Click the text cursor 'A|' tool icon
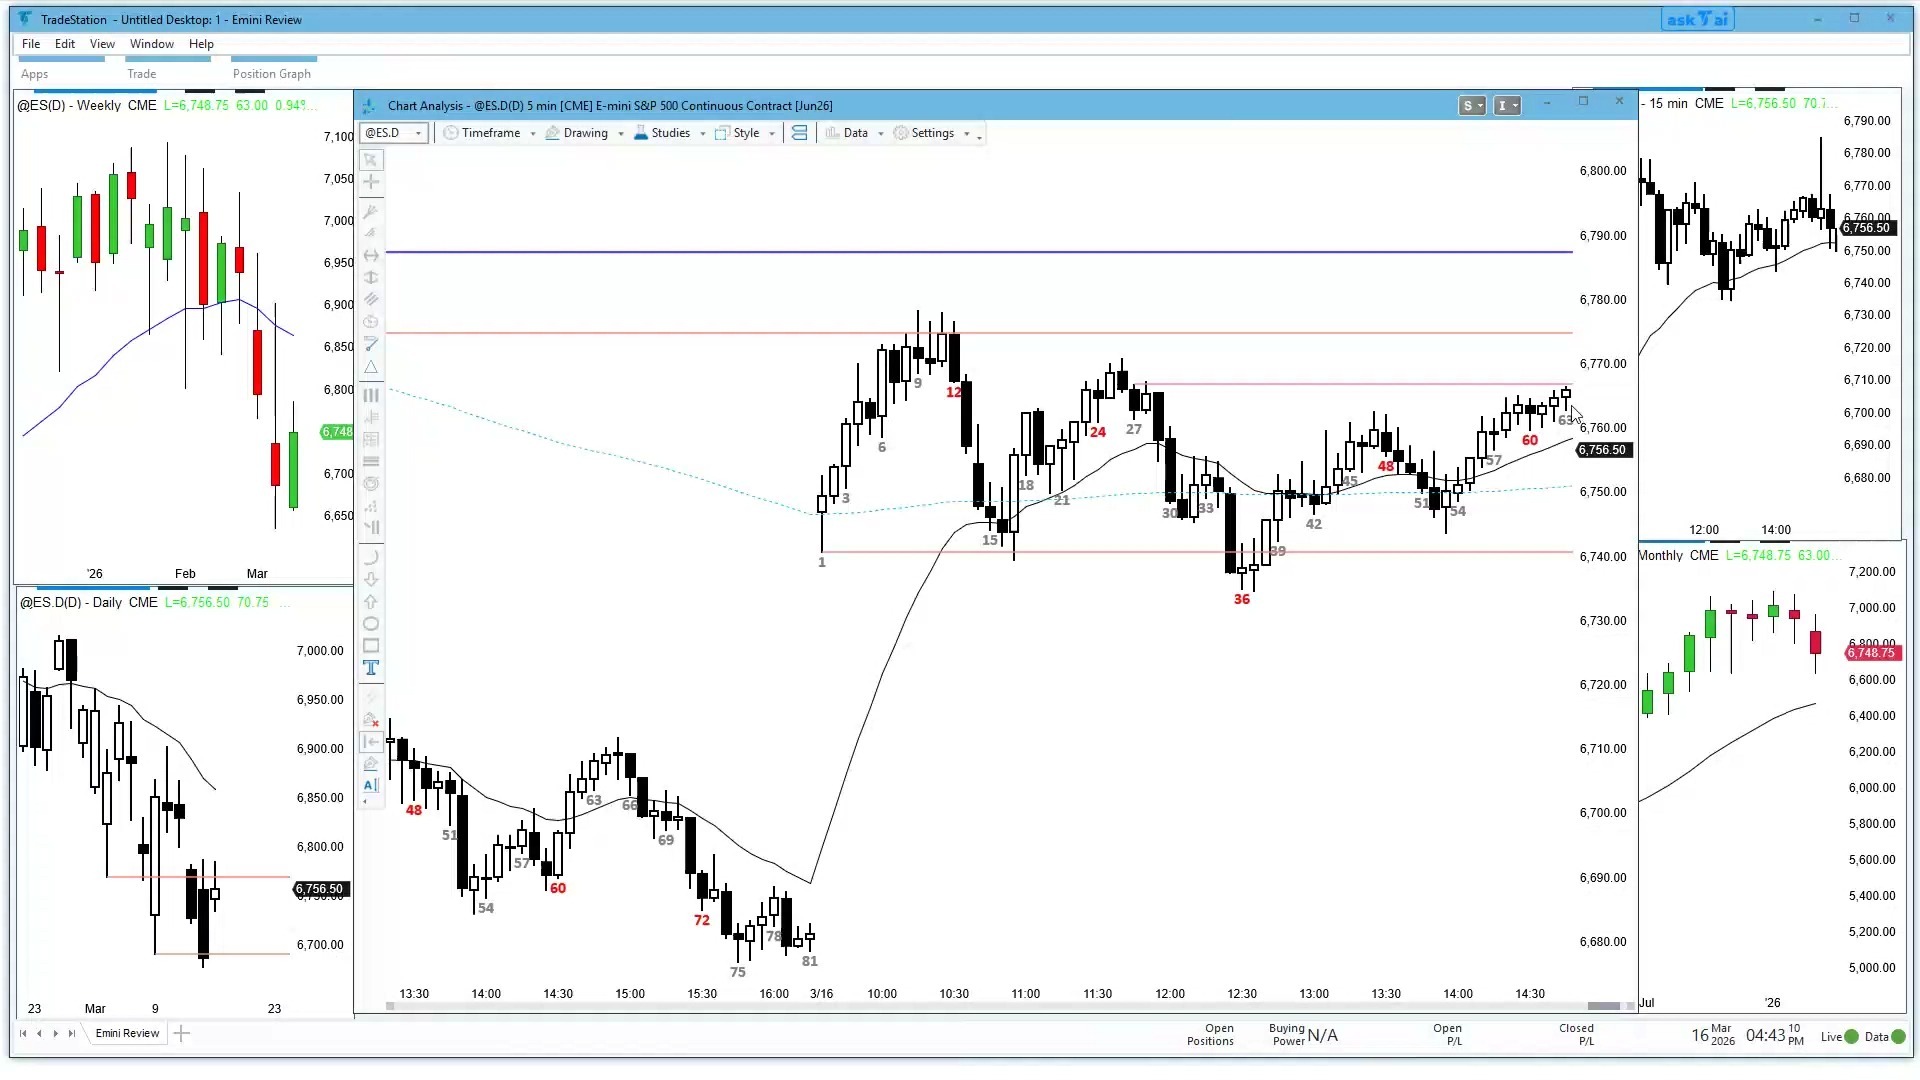This screenshot has height=1080, width=1920. click(x=371, y=786)
